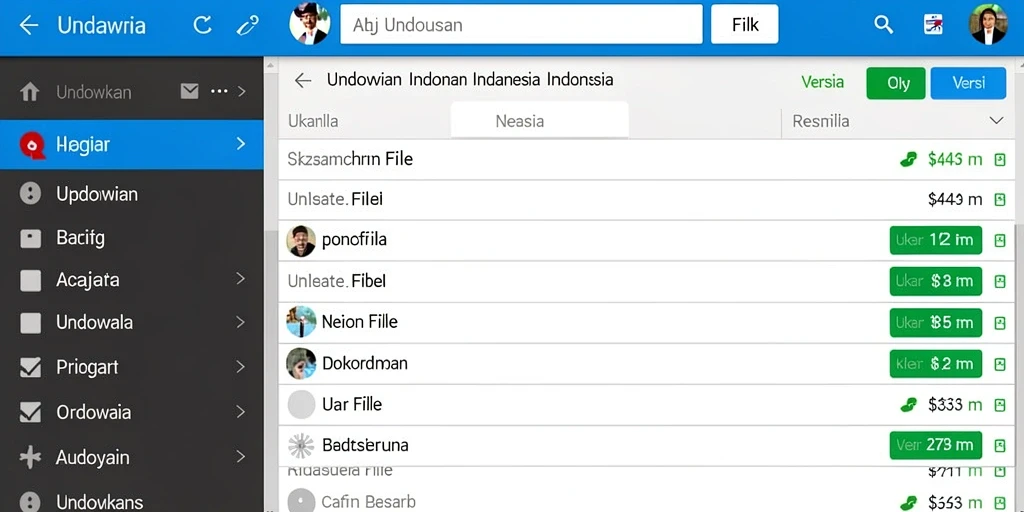Expand the Undowala sidebar chevron

(241, 322)
